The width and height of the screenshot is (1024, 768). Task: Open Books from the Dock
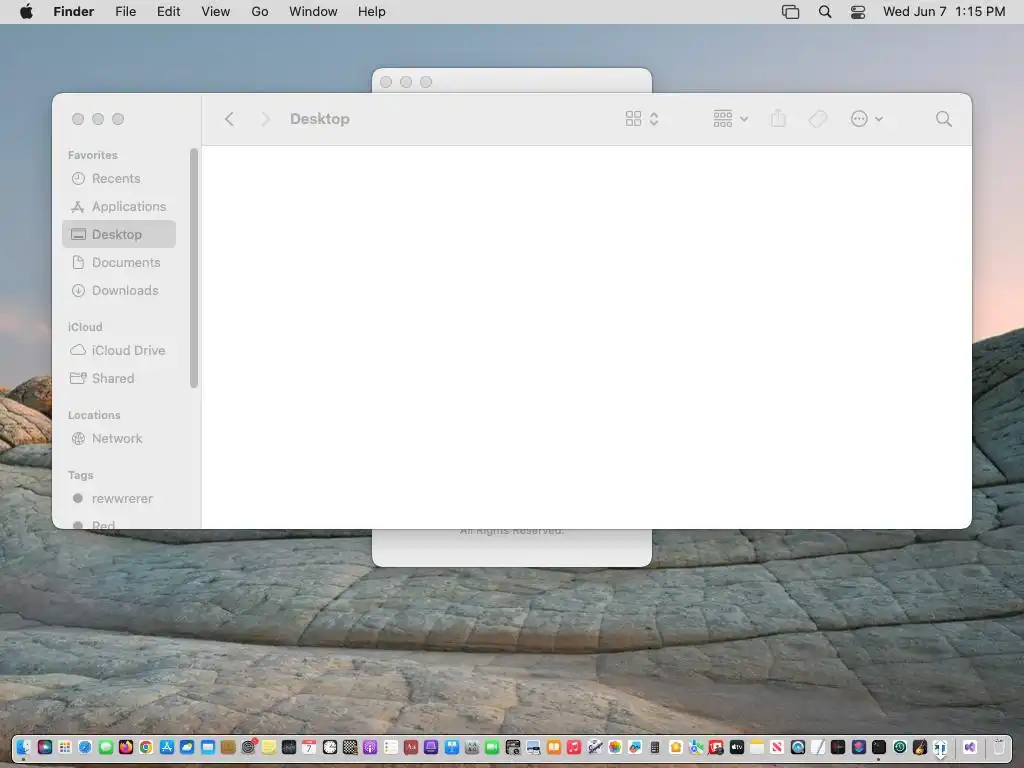(x=554, y=747)
